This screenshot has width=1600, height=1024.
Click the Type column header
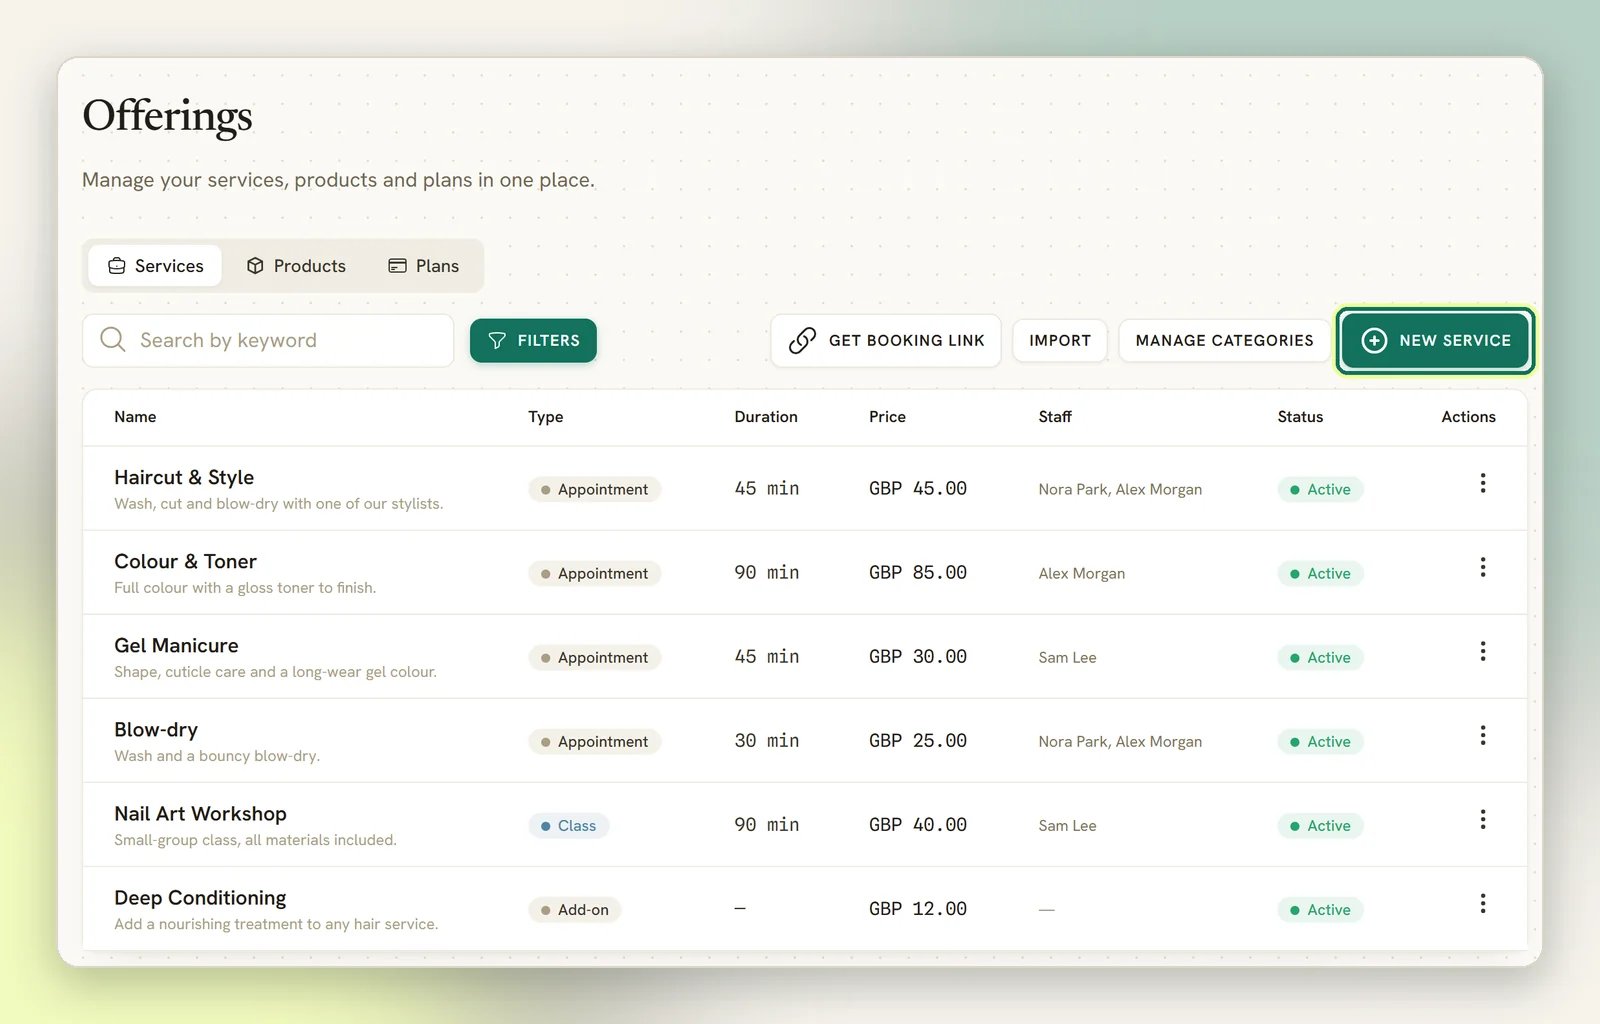point(546,417)
